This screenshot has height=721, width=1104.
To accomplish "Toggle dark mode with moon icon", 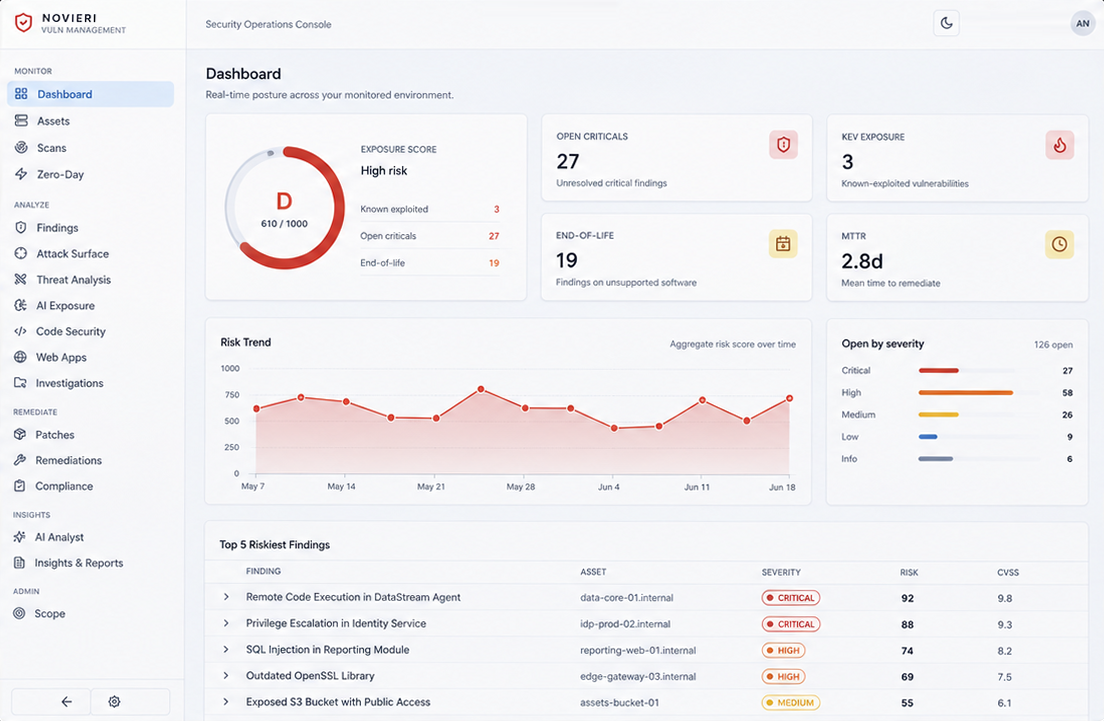I will point(946,23).
